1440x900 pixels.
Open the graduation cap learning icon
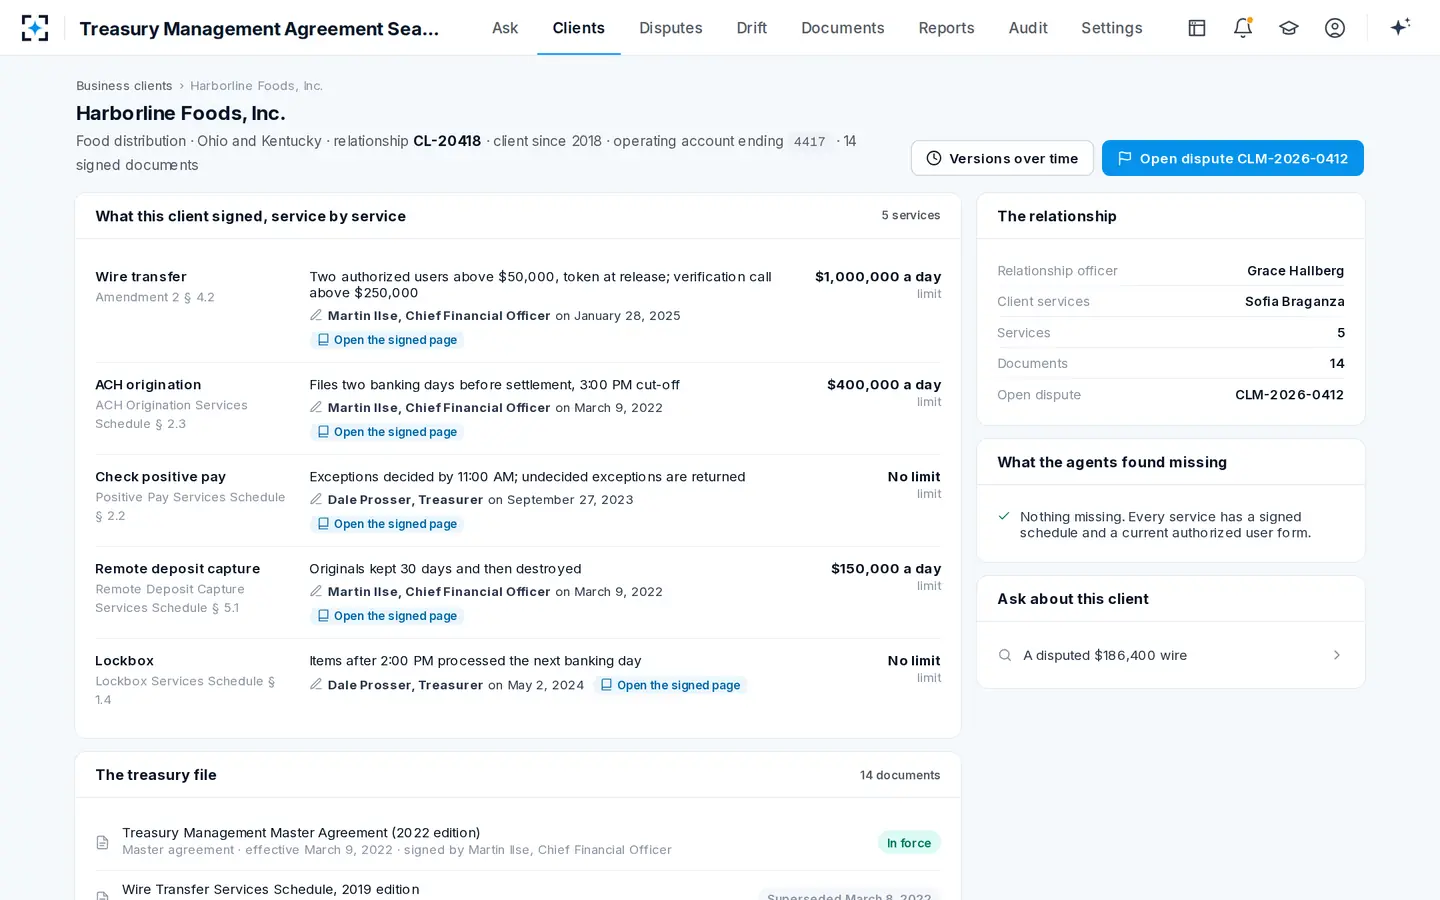click(x=1289, y=28)
